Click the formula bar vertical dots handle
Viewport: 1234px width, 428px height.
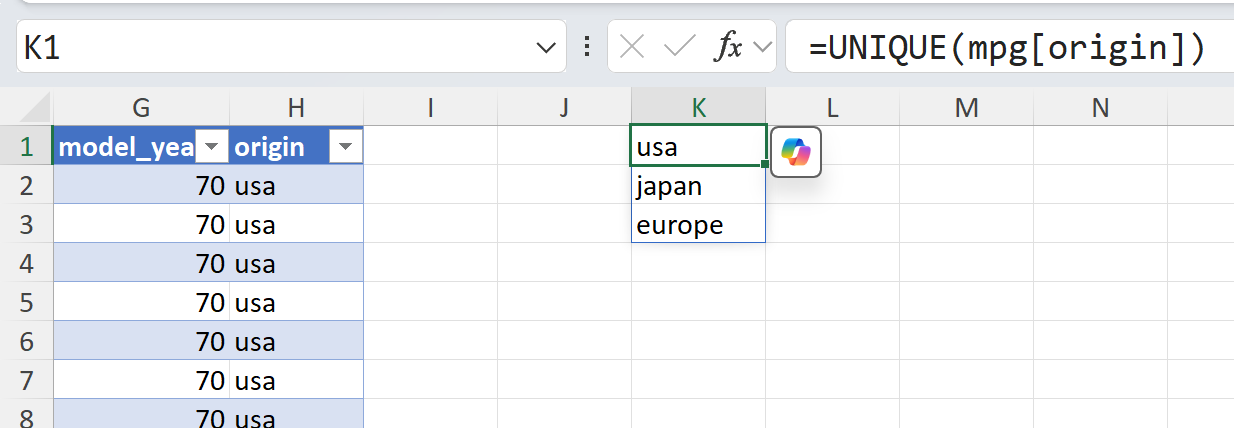(x=587, y=47)
